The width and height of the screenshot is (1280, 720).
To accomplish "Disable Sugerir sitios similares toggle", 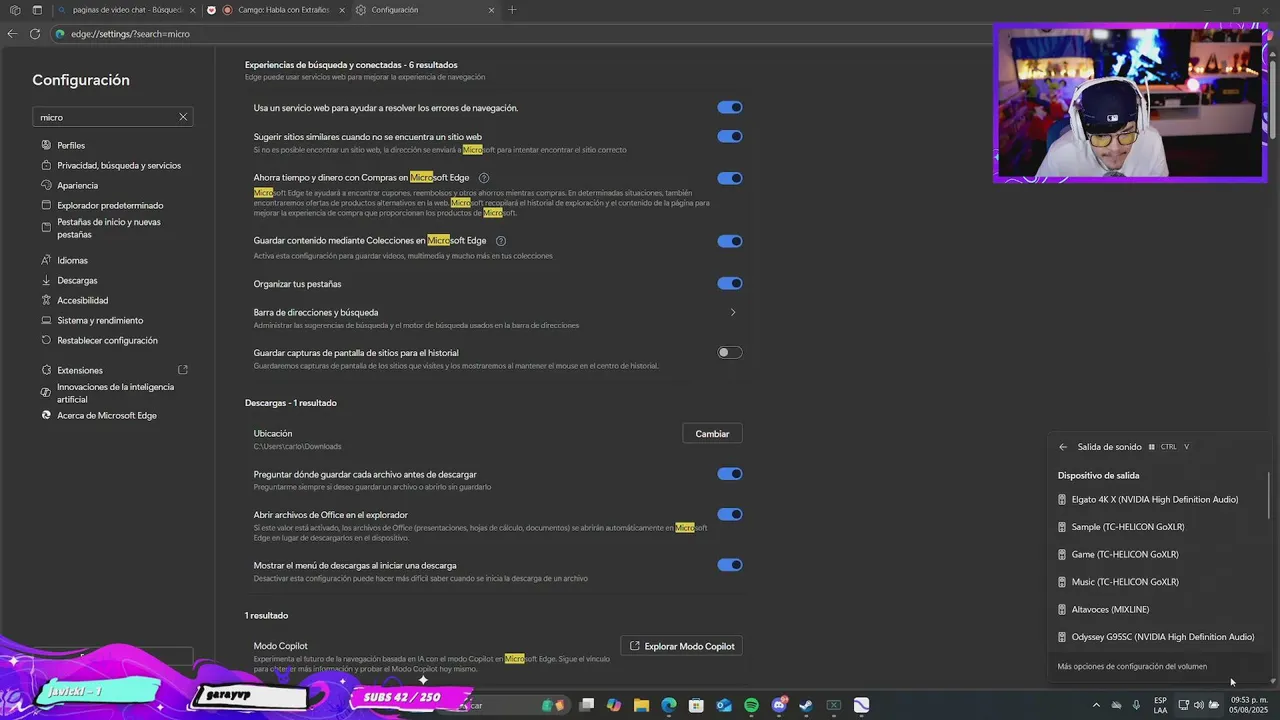I will click(x=730, y=136).
